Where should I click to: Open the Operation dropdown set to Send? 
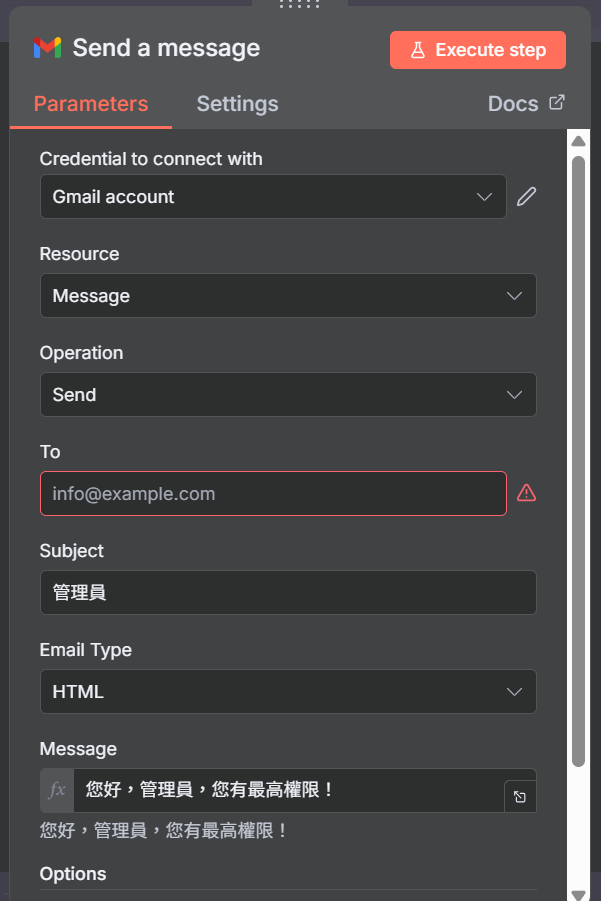click(288, 394)
